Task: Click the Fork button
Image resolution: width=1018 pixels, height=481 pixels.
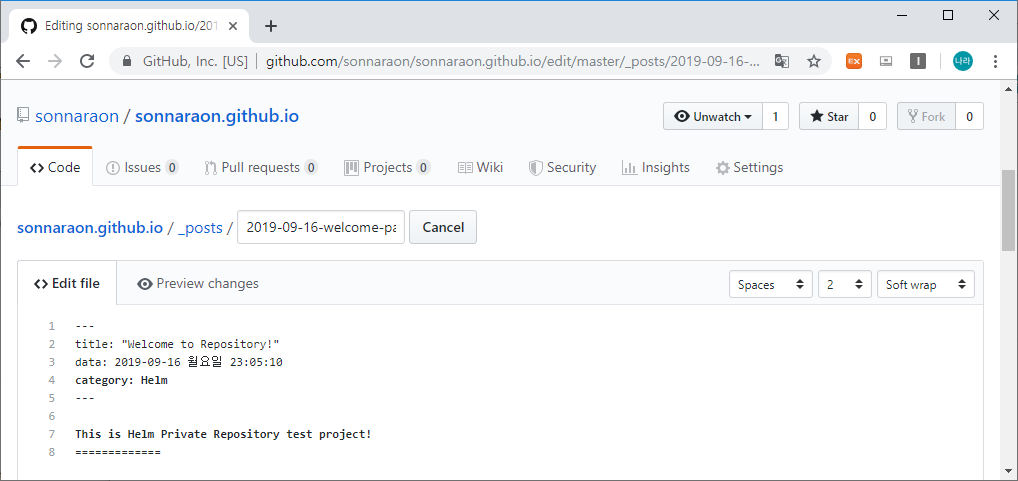Action: (x=926, y=117)
